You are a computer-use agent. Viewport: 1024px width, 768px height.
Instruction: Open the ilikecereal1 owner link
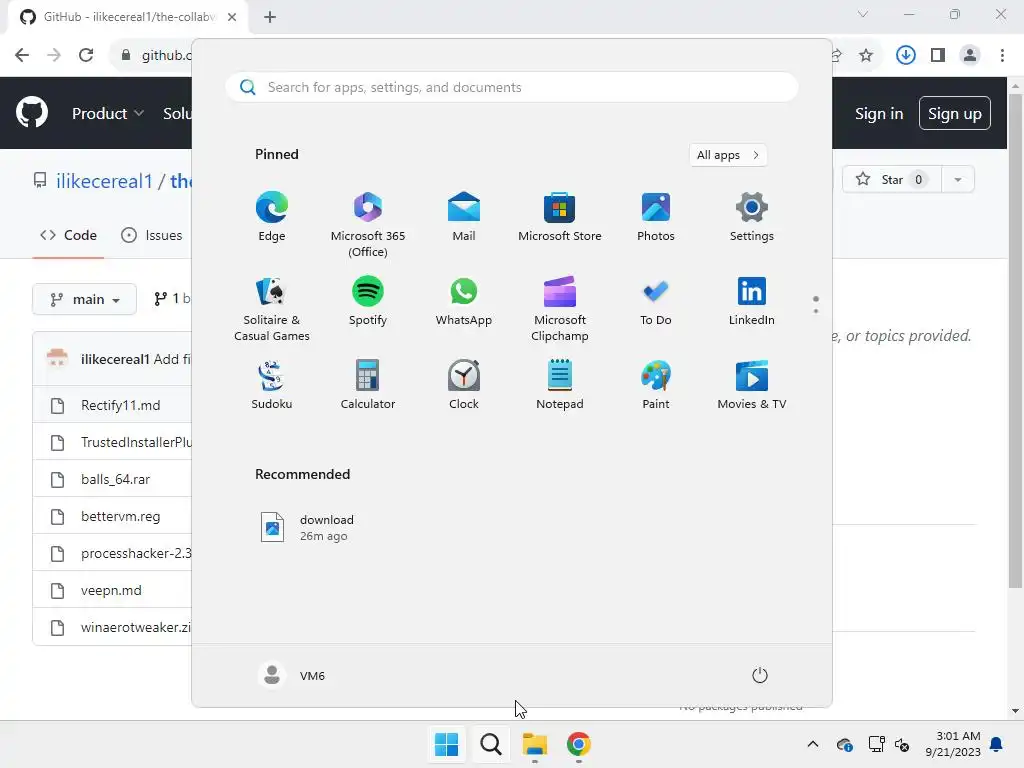[104, 181]
